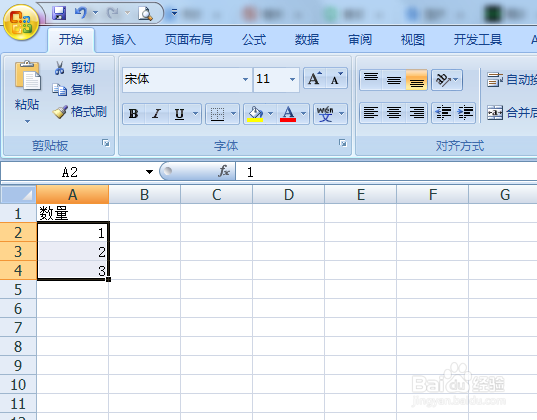Screen dimensions: 537x420
Task: Select cell A3 containing 2
Action: [x=73, y=251]
